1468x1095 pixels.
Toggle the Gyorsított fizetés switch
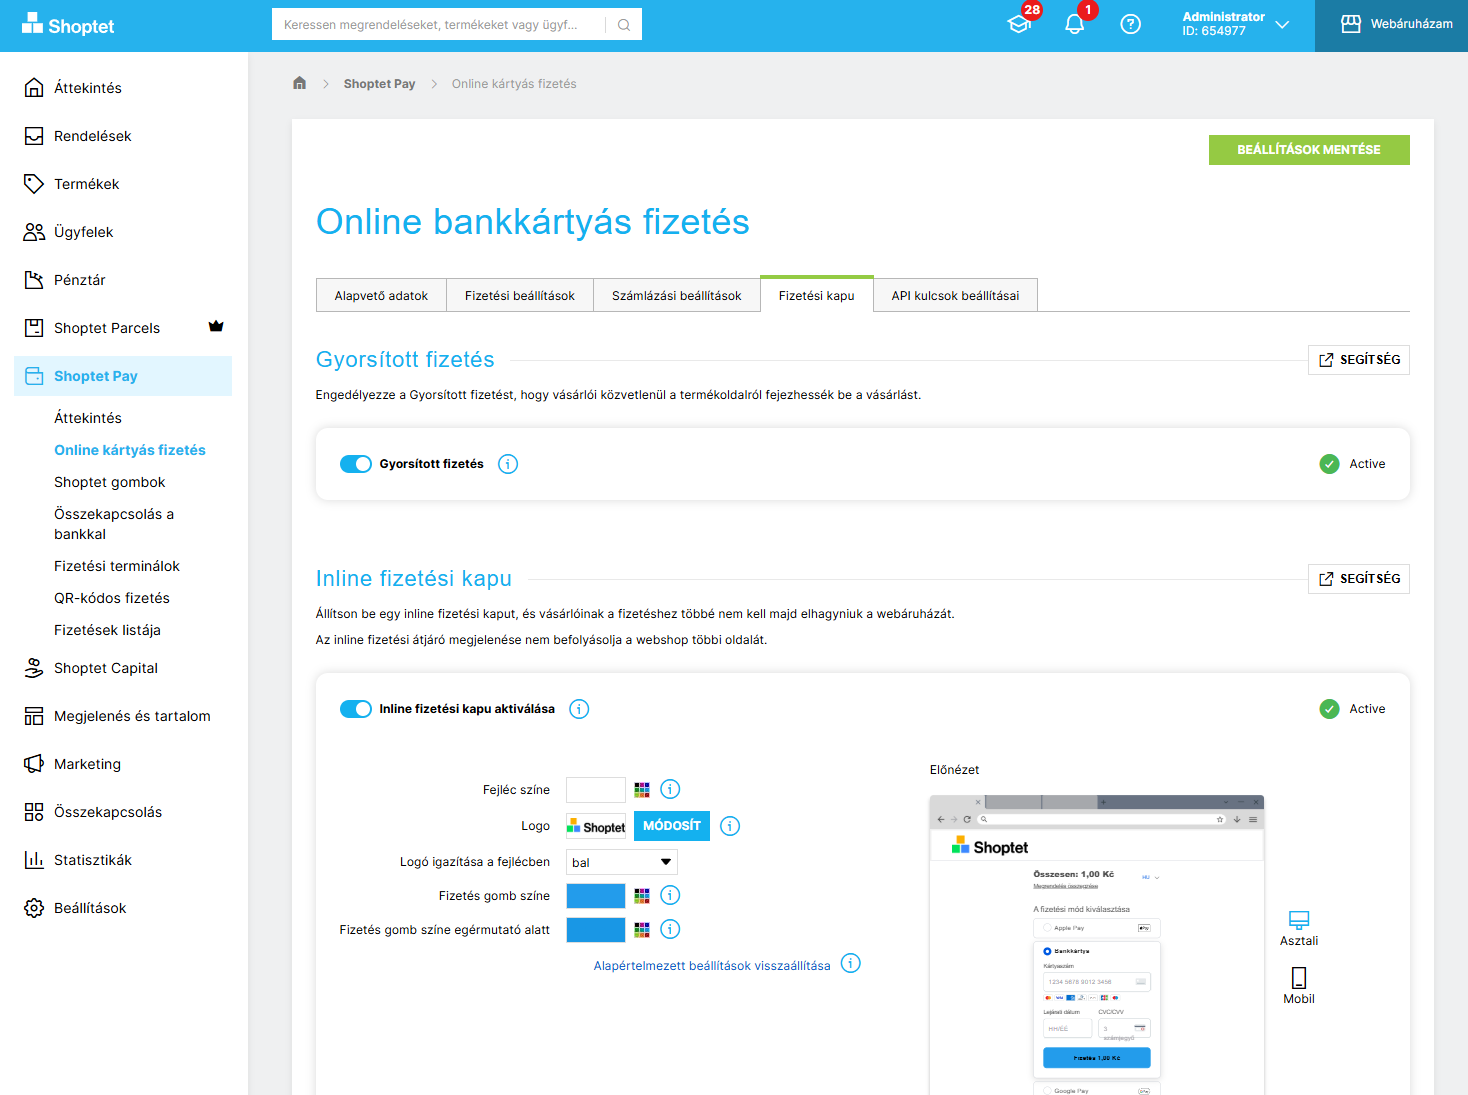356,464
